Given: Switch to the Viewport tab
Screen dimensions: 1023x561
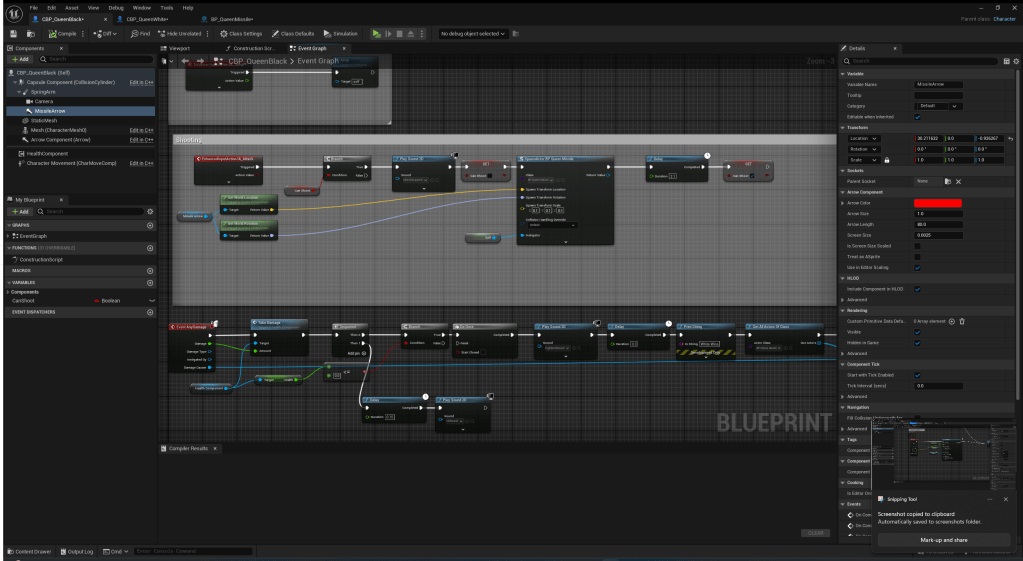Looking at the screenshot, I should 178,48.
